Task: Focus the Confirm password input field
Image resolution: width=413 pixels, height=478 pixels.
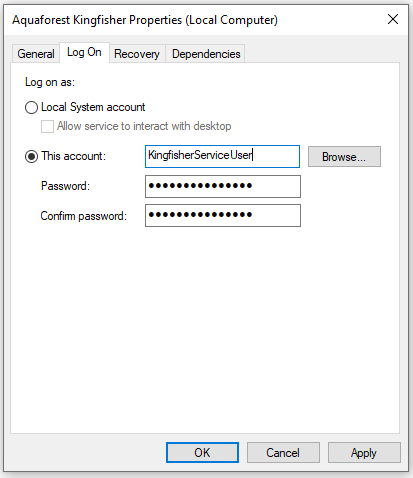Action: 223,215
